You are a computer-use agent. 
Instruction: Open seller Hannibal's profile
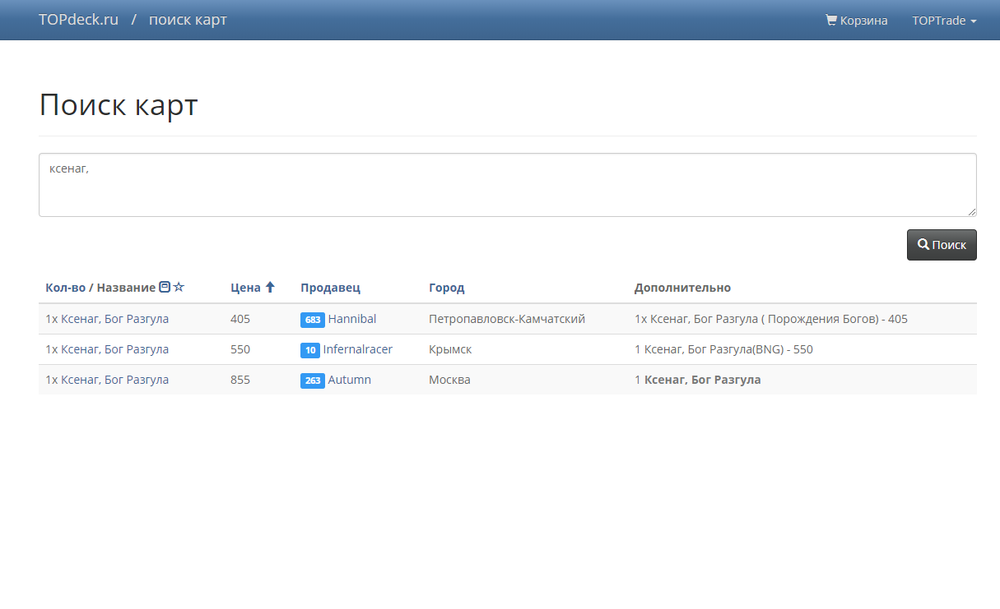(352, 319)
